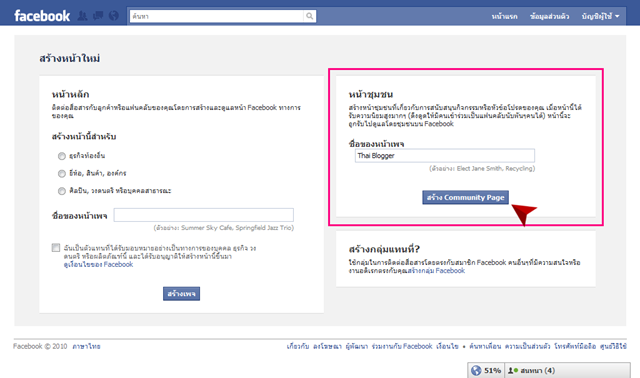Open the ค้นหาเพื่อน footer link
The width and height of the screenshot is (640, 378).
(485, 346)
